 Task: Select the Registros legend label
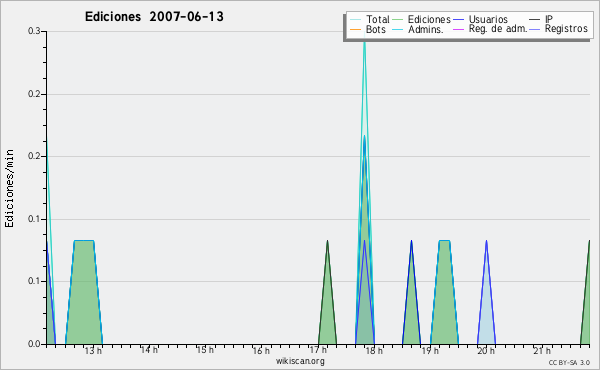pyautogui.click(x=566, y=29)
